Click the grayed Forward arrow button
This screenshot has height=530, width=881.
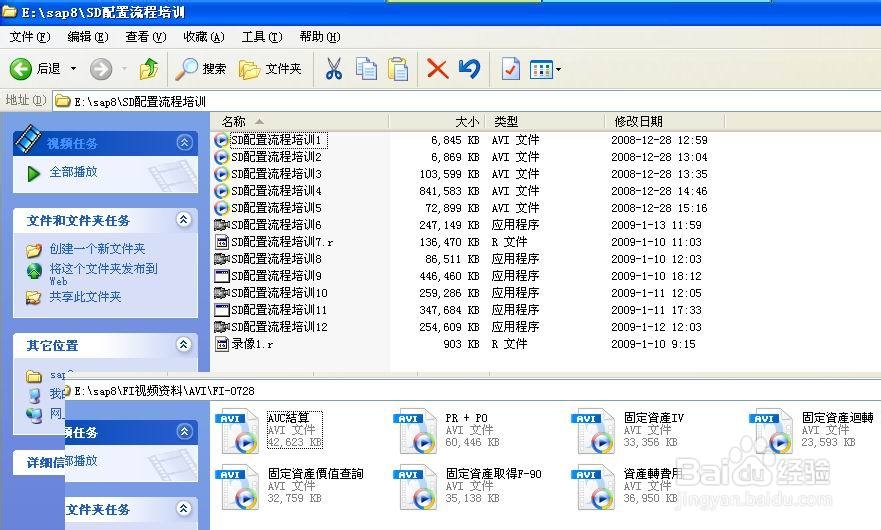[x=101, y=69]
